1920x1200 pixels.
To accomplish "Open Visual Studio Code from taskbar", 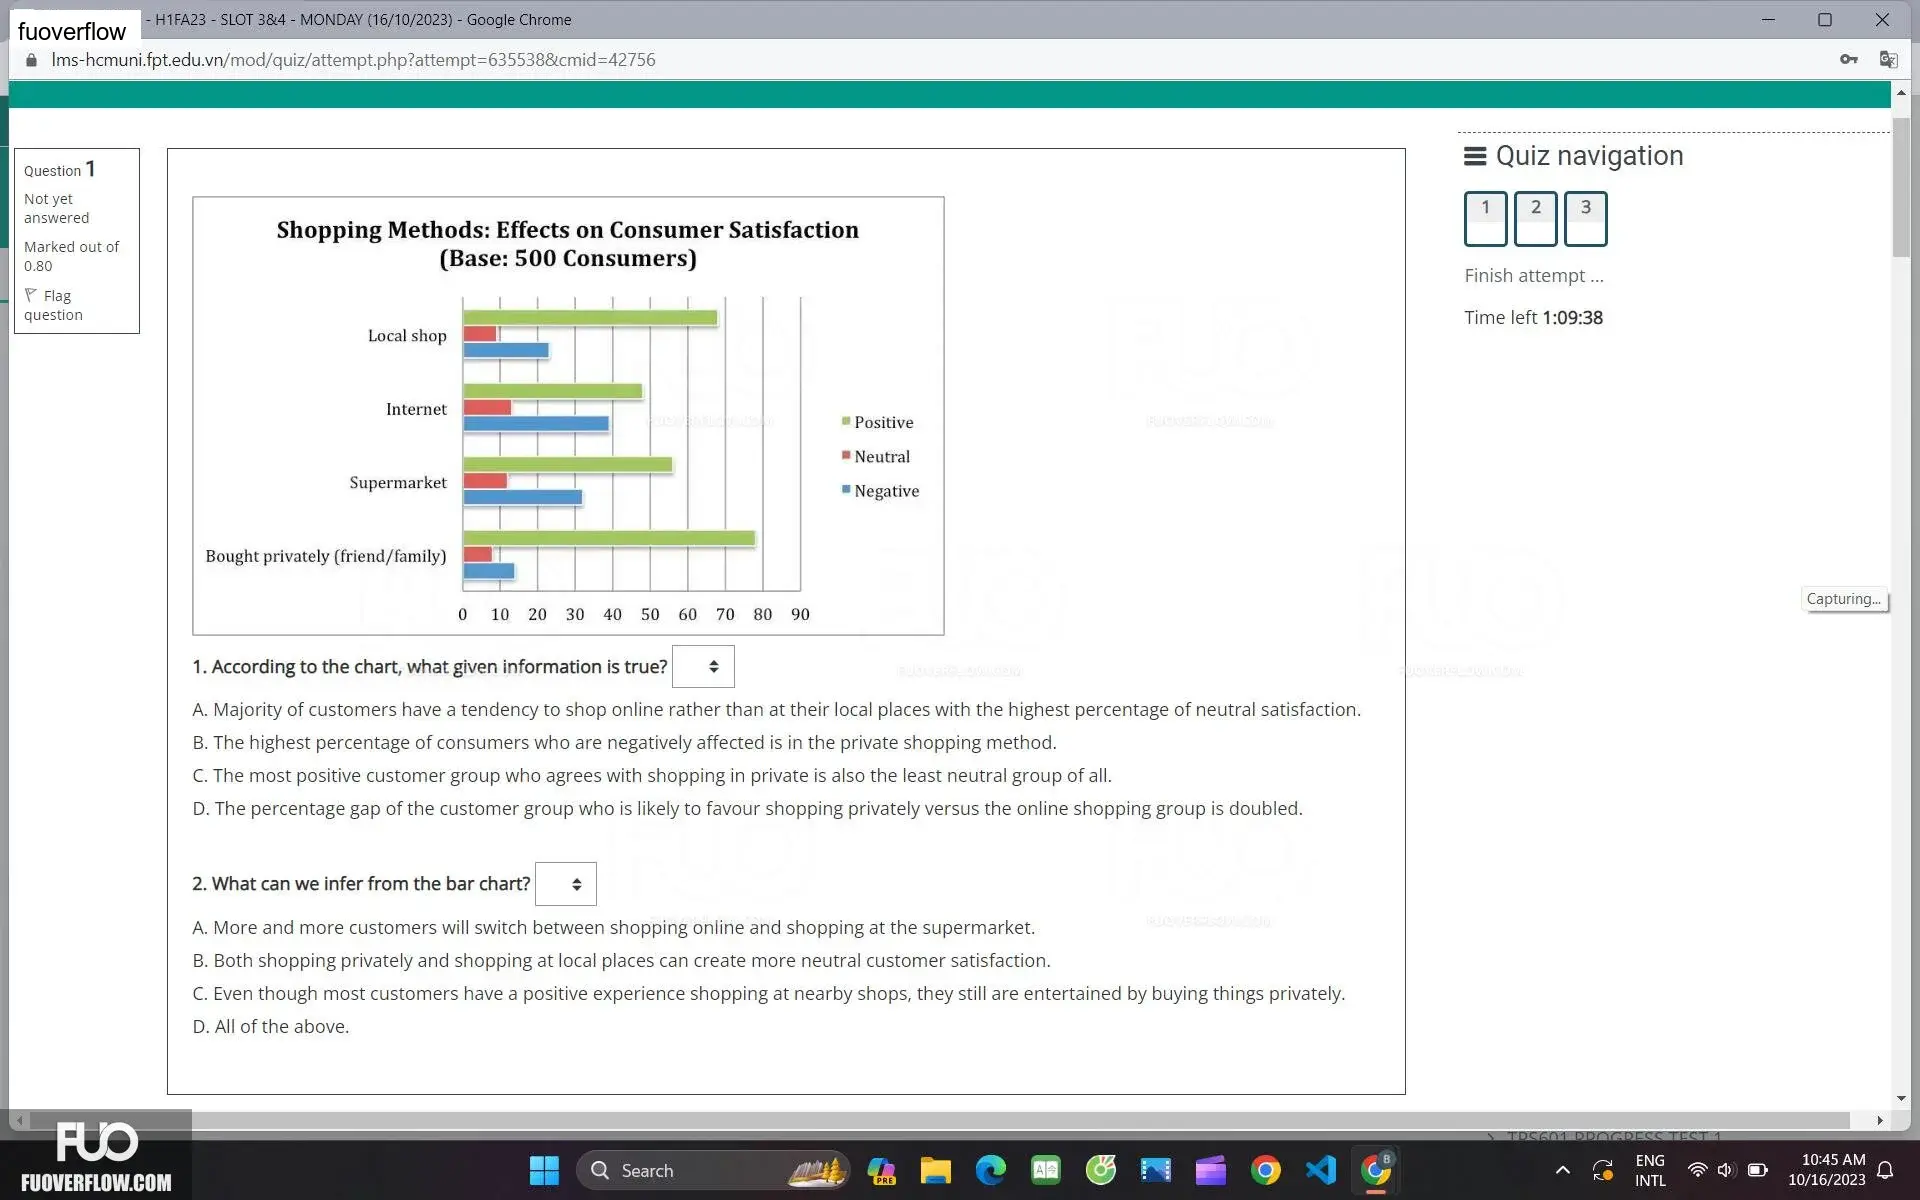I will pyautogui.click(x=1320, y=1170).
